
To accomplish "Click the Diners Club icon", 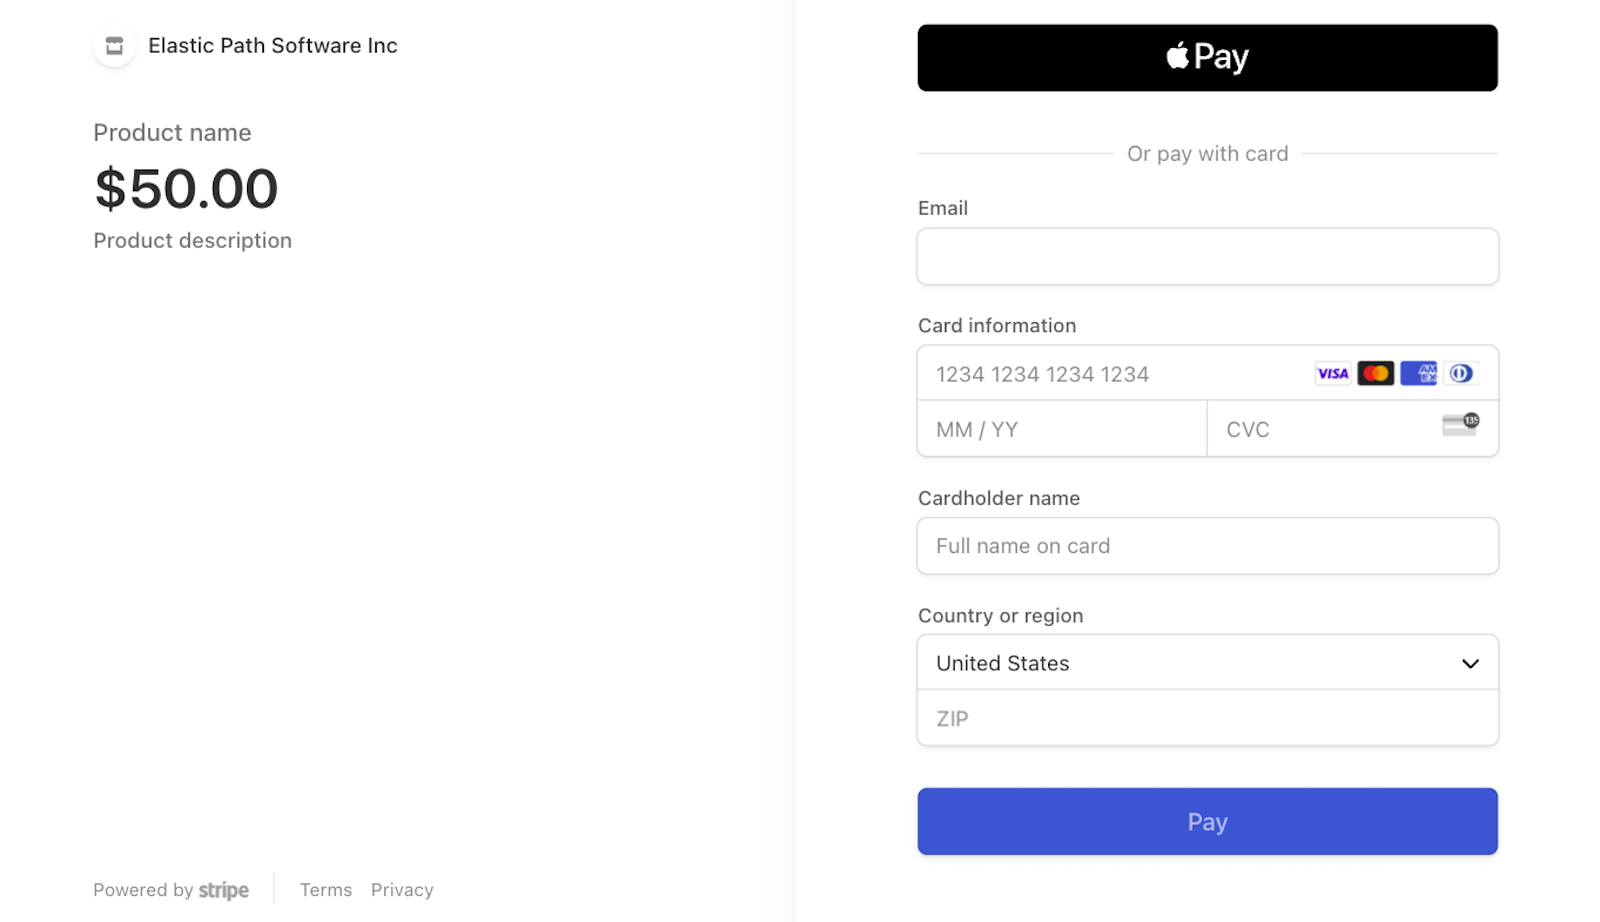I will (x=1461, y=373).
